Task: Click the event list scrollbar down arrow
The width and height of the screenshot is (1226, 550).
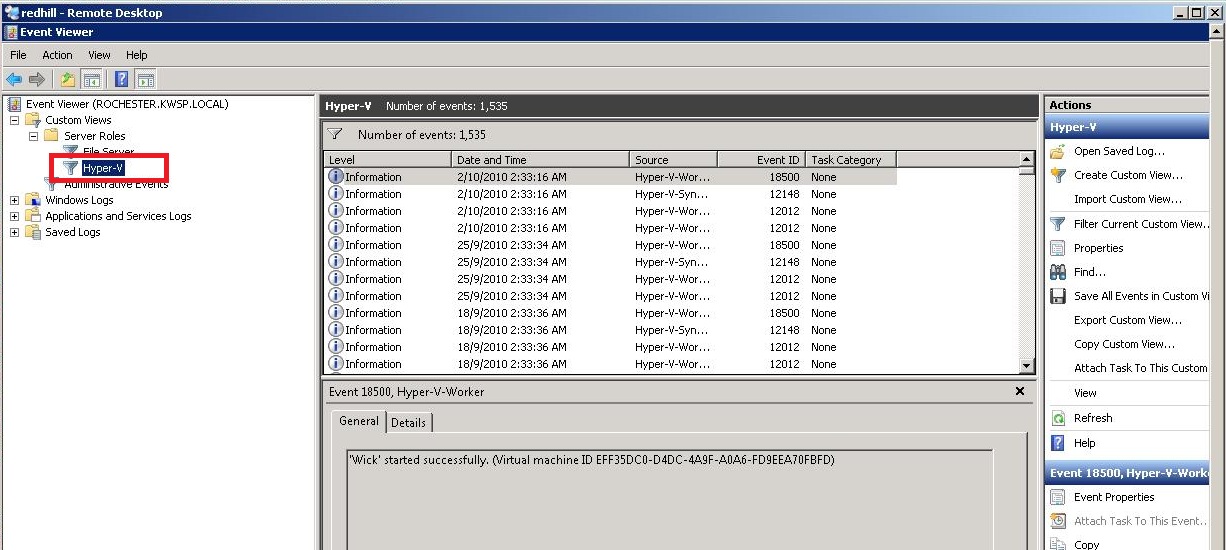Action: click(x=1026, y=366)
